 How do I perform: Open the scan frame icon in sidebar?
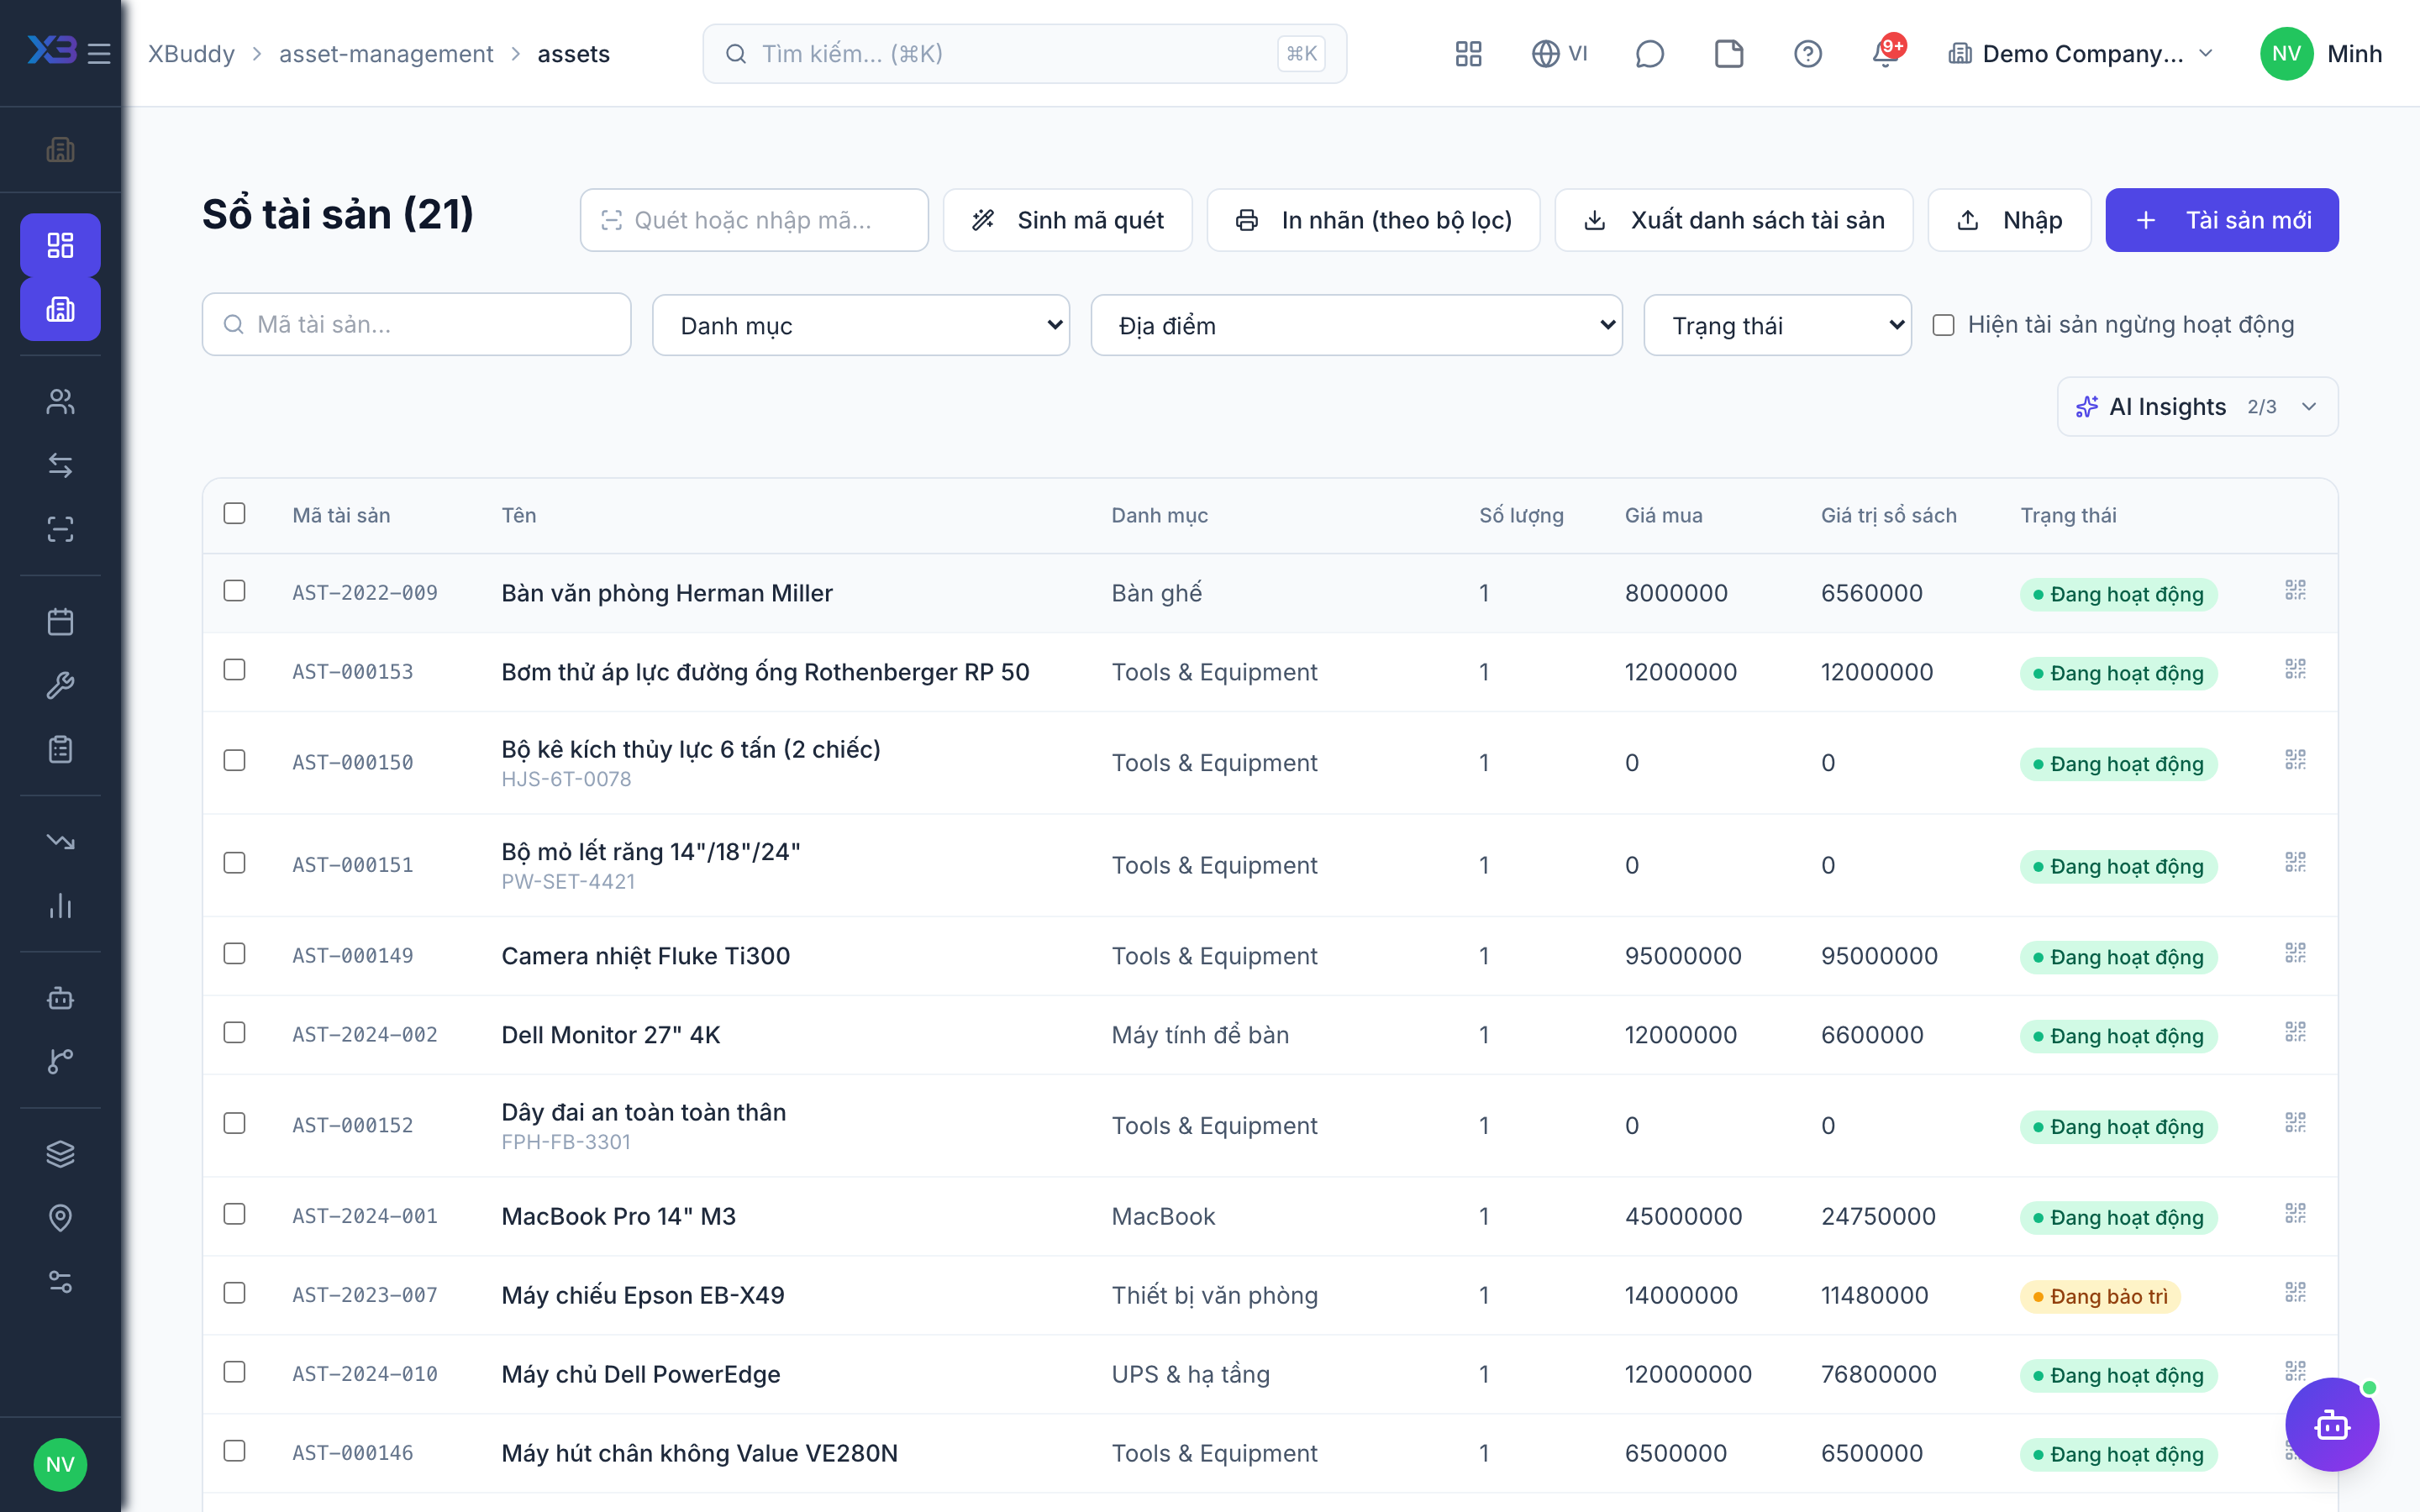[60, 529]
